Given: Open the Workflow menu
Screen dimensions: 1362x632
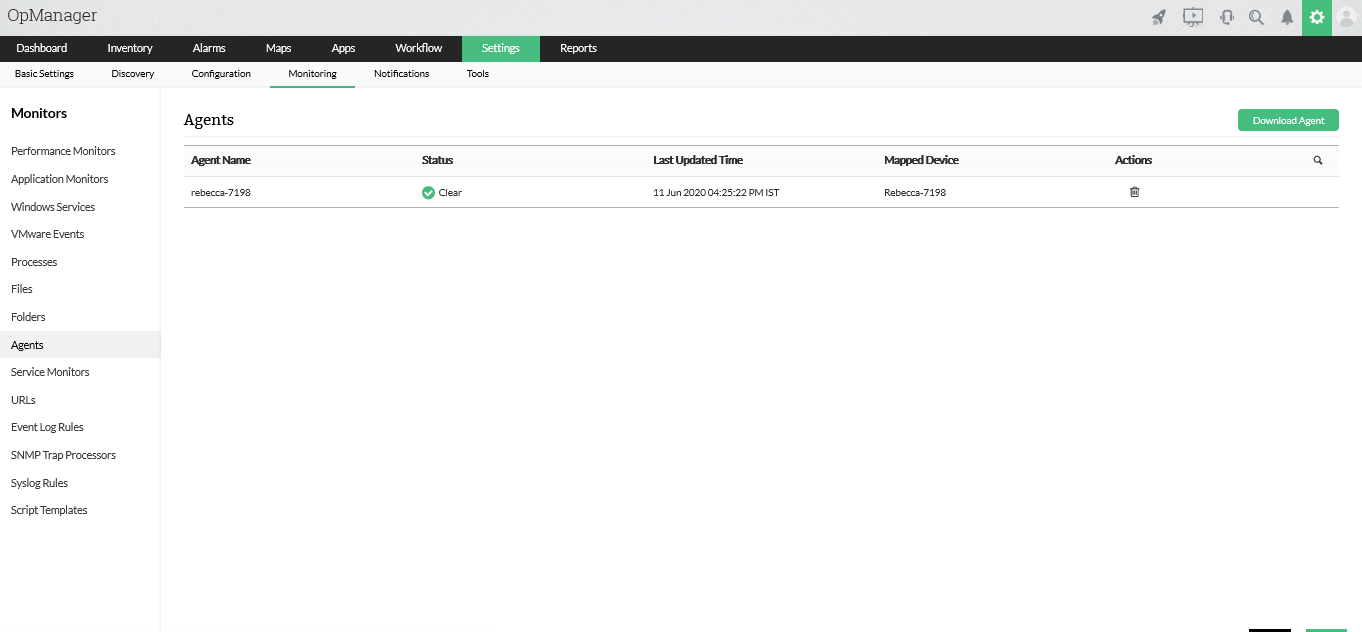Looking at the screenshot, I should [x=418, y=48].
